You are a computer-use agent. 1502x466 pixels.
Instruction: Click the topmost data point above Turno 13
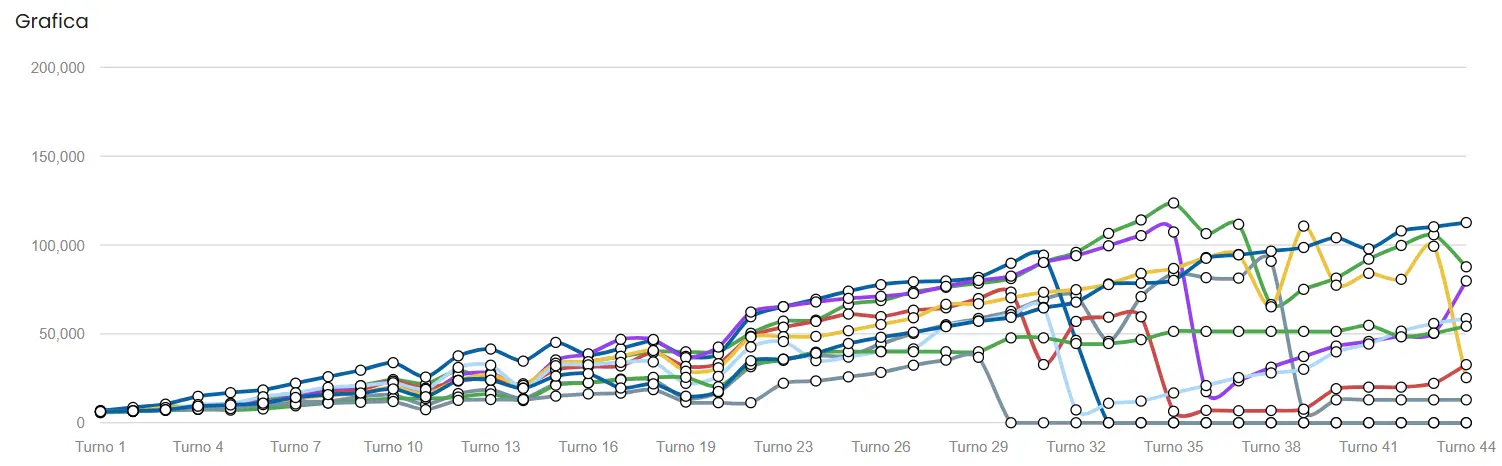[490, 349]
